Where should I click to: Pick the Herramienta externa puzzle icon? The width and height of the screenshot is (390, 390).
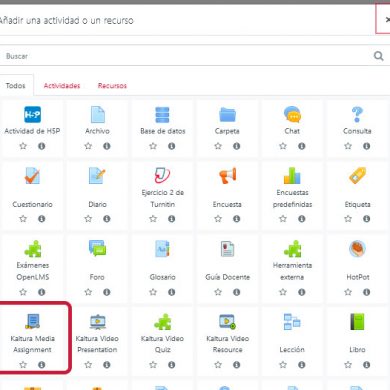pyautogui.click(x=292, y=249)
